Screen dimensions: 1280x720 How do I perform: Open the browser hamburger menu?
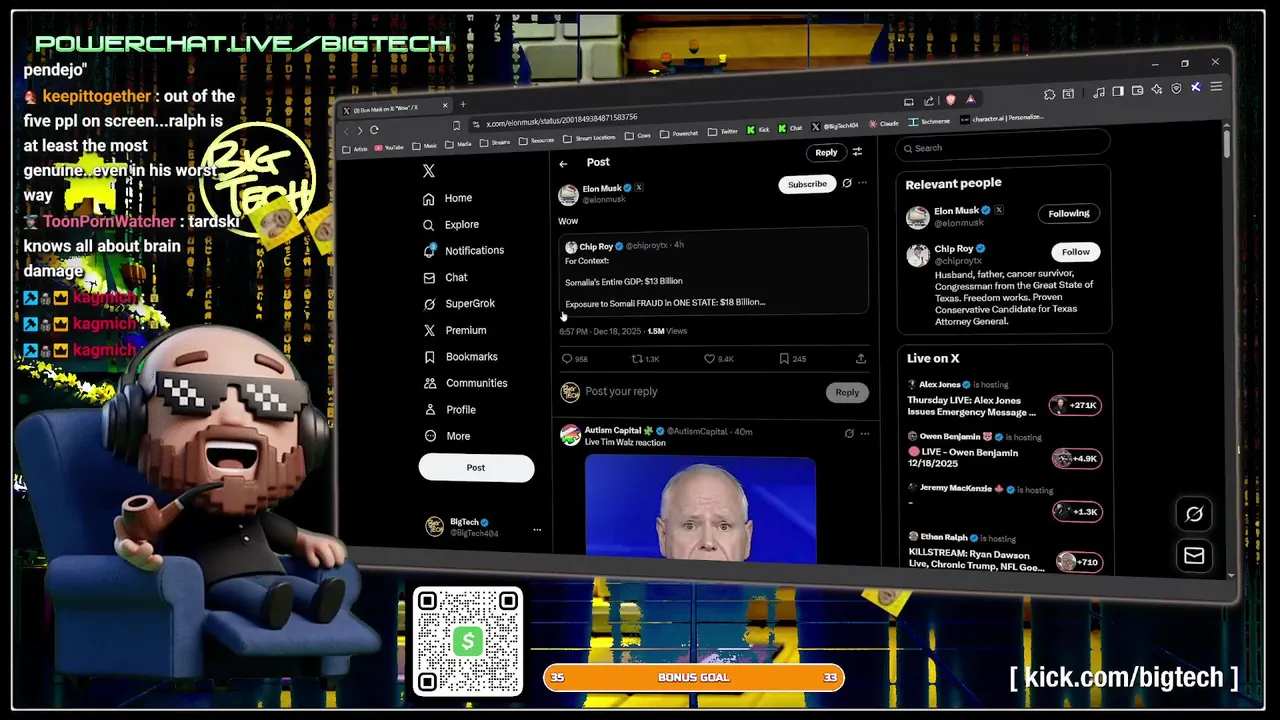(x=1217, y=88)
